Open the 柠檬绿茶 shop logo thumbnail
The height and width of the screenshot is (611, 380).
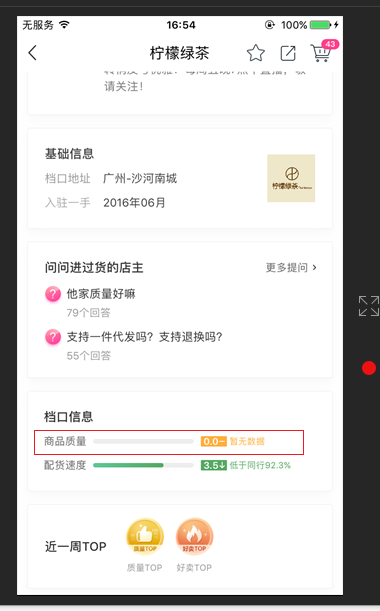[291, 178]
